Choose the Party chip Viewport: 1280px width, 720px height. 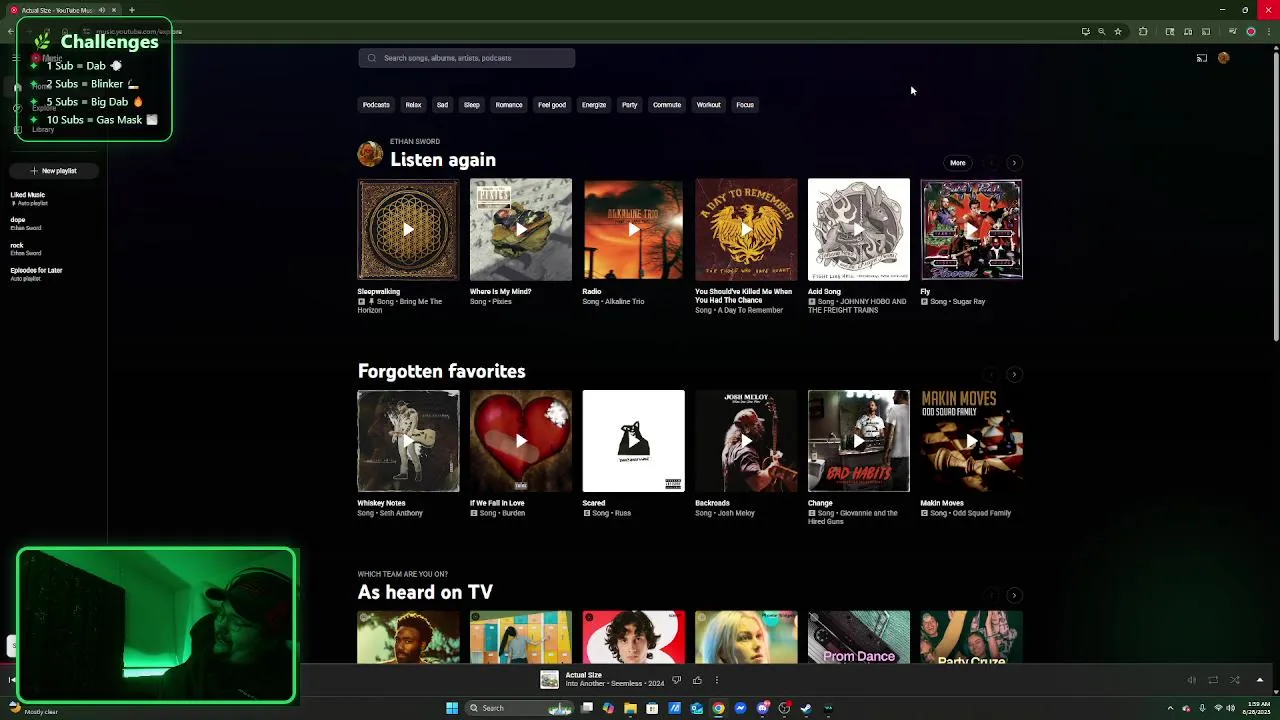(x=629, y=105)
